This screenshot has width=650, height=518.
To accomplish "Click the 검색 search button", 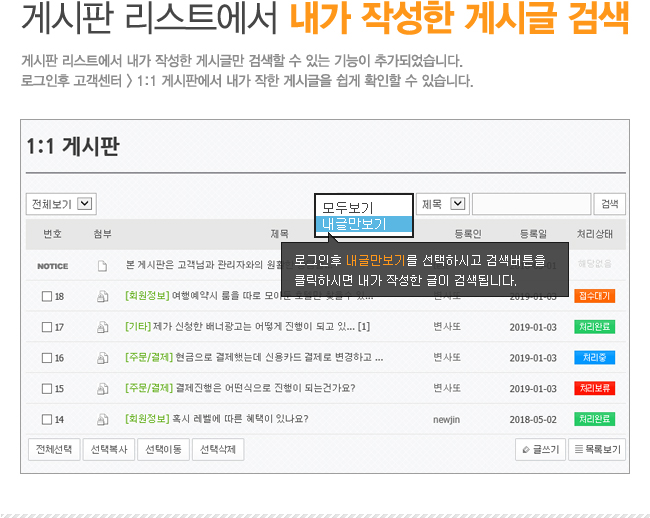I will [609, 204].
